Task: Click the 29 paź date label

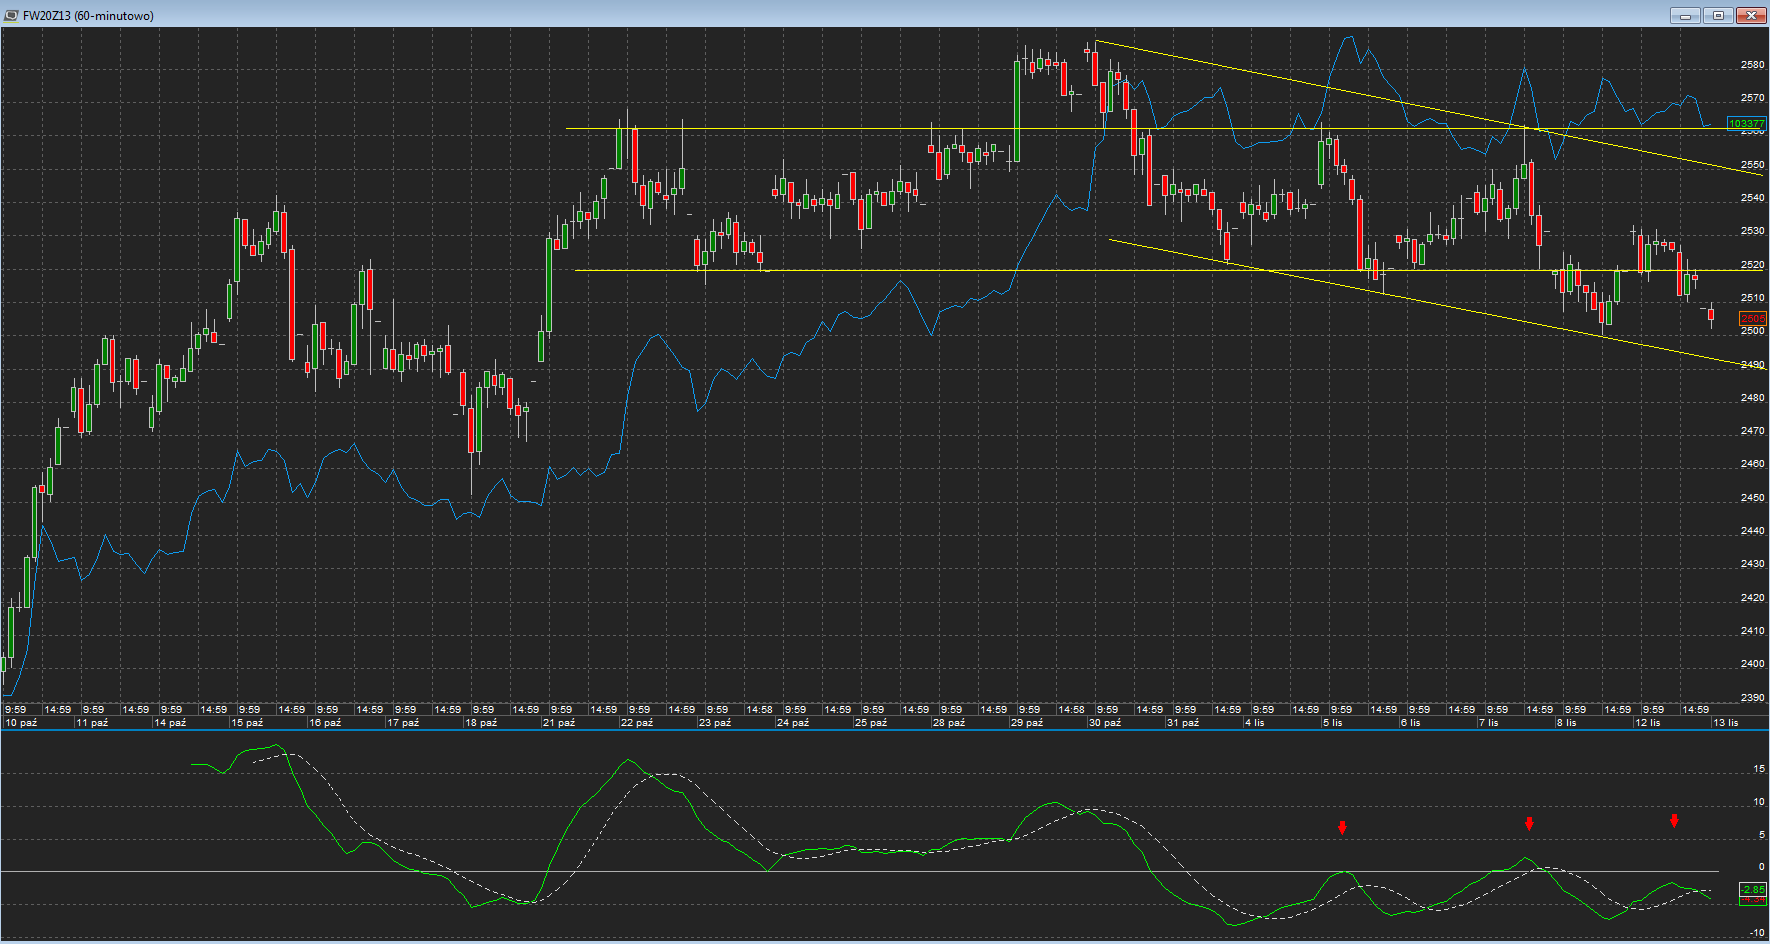Action: pyautogui.click(x=1028, y=723)
